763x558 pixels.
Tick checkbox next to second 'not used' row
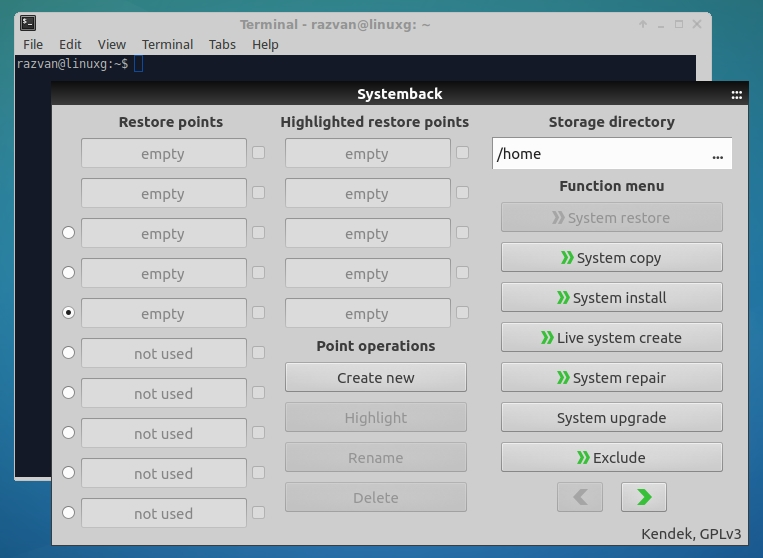pyautogui.click(x=258, y=392)
